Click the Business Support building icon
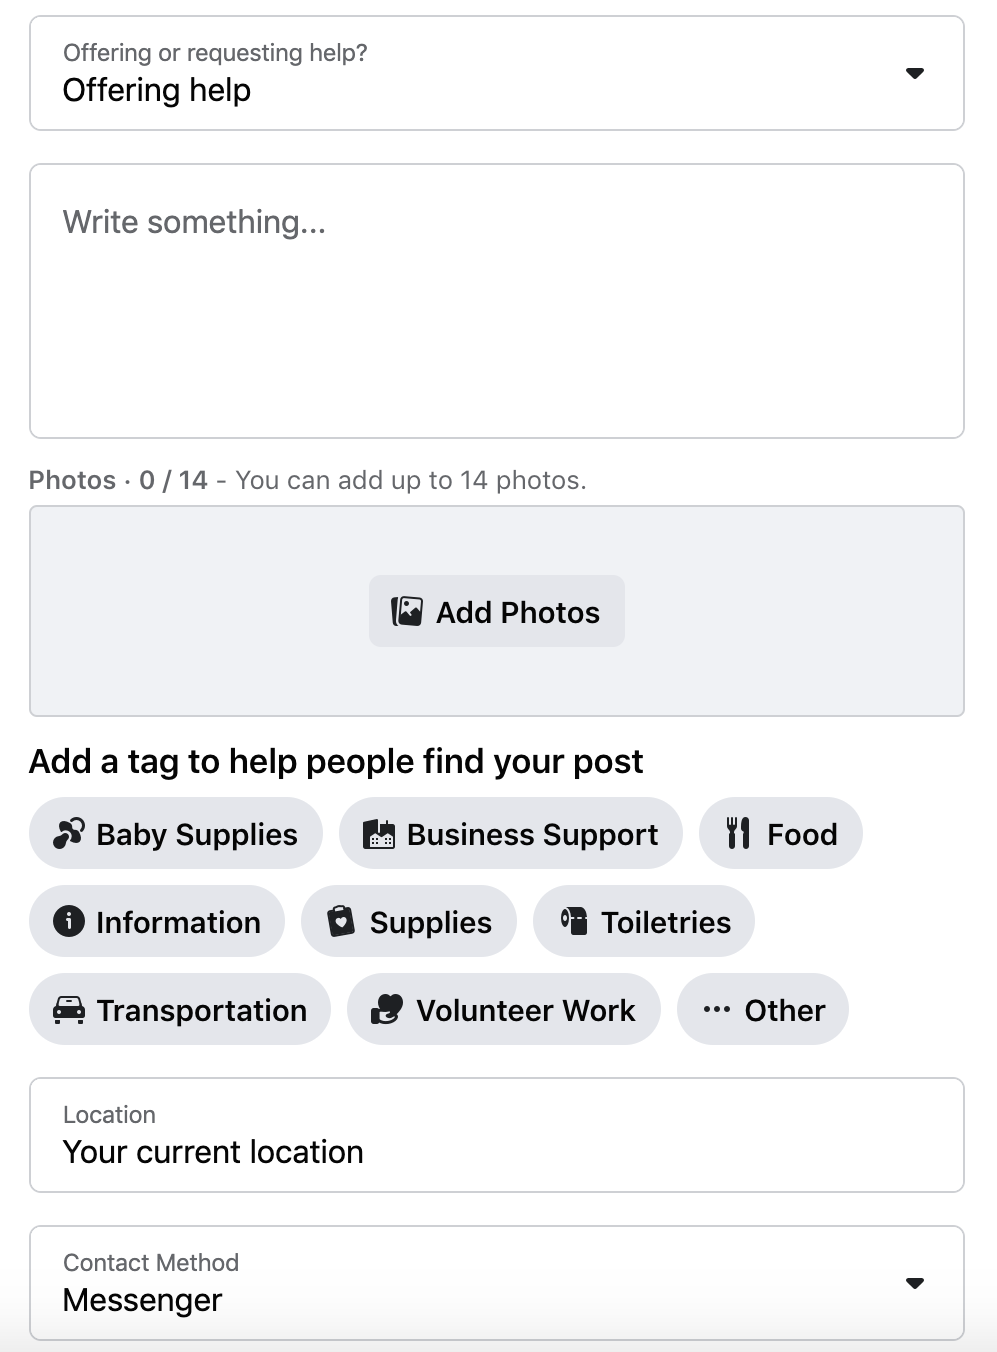Viewport: 997px width, 1352px height. [x=379, y=833]
